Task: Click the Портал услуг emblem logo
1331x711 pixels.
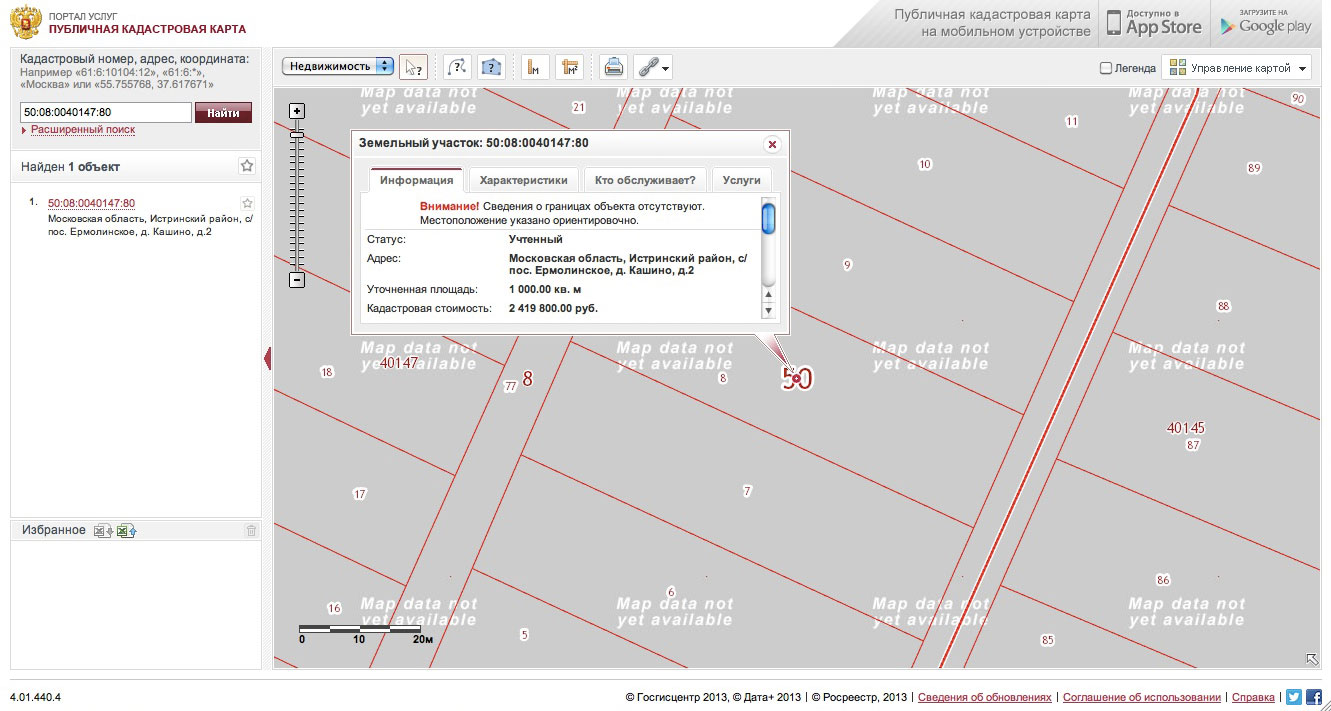Action: pyautogui.click(x=25, y=22)
